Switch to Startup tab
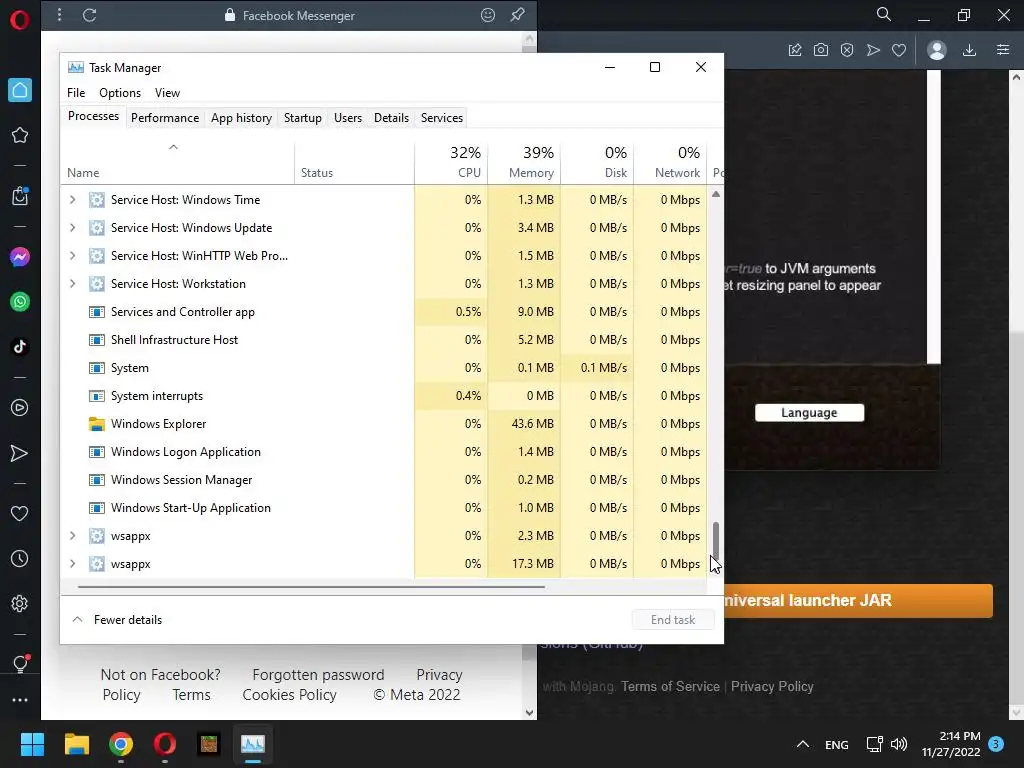 302,118
